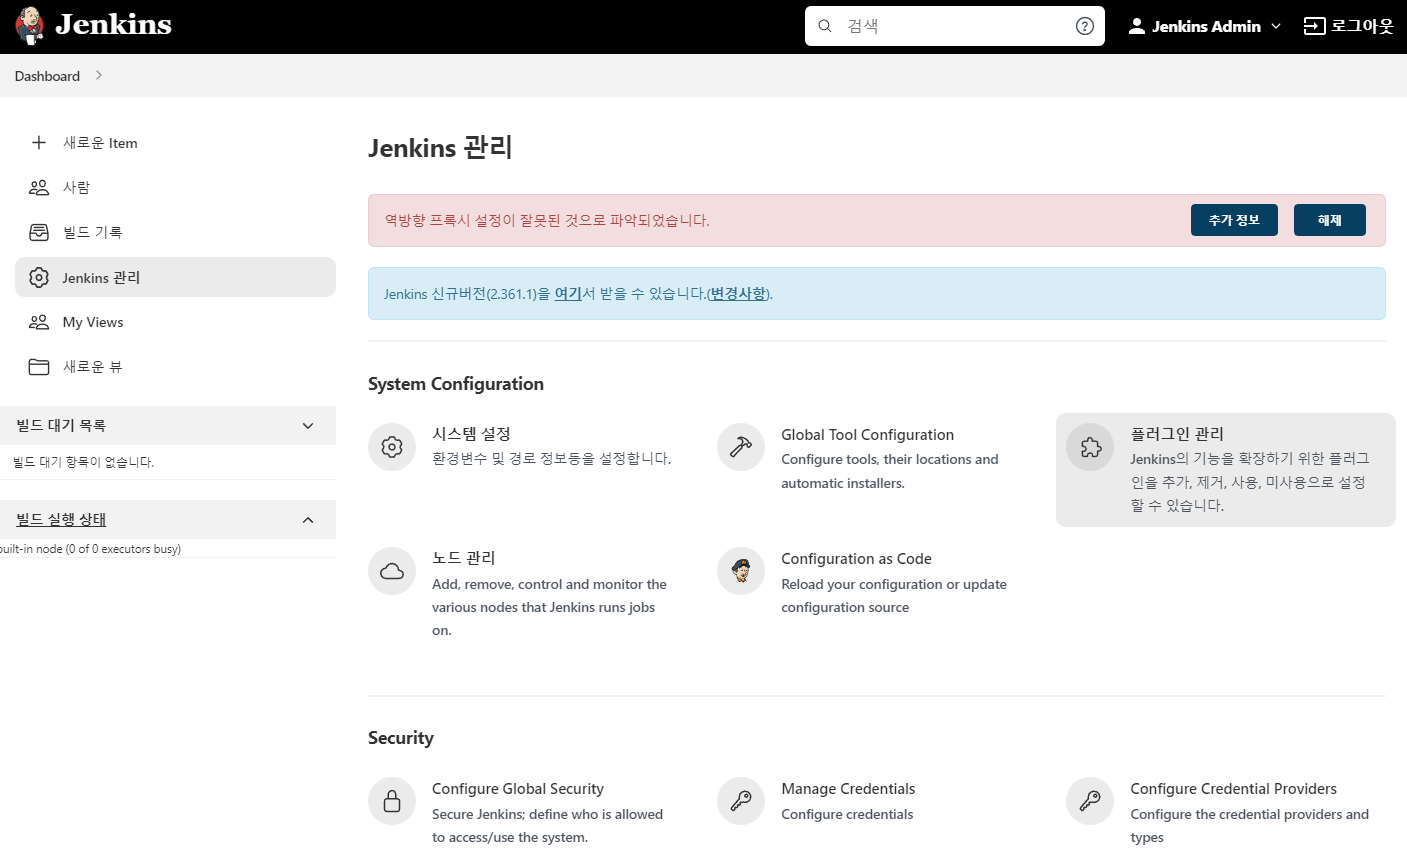The image size is (1407, 854).
Task: Open the Jenkins Admin dropdown chevron
Action: [x=1276, y=27]
